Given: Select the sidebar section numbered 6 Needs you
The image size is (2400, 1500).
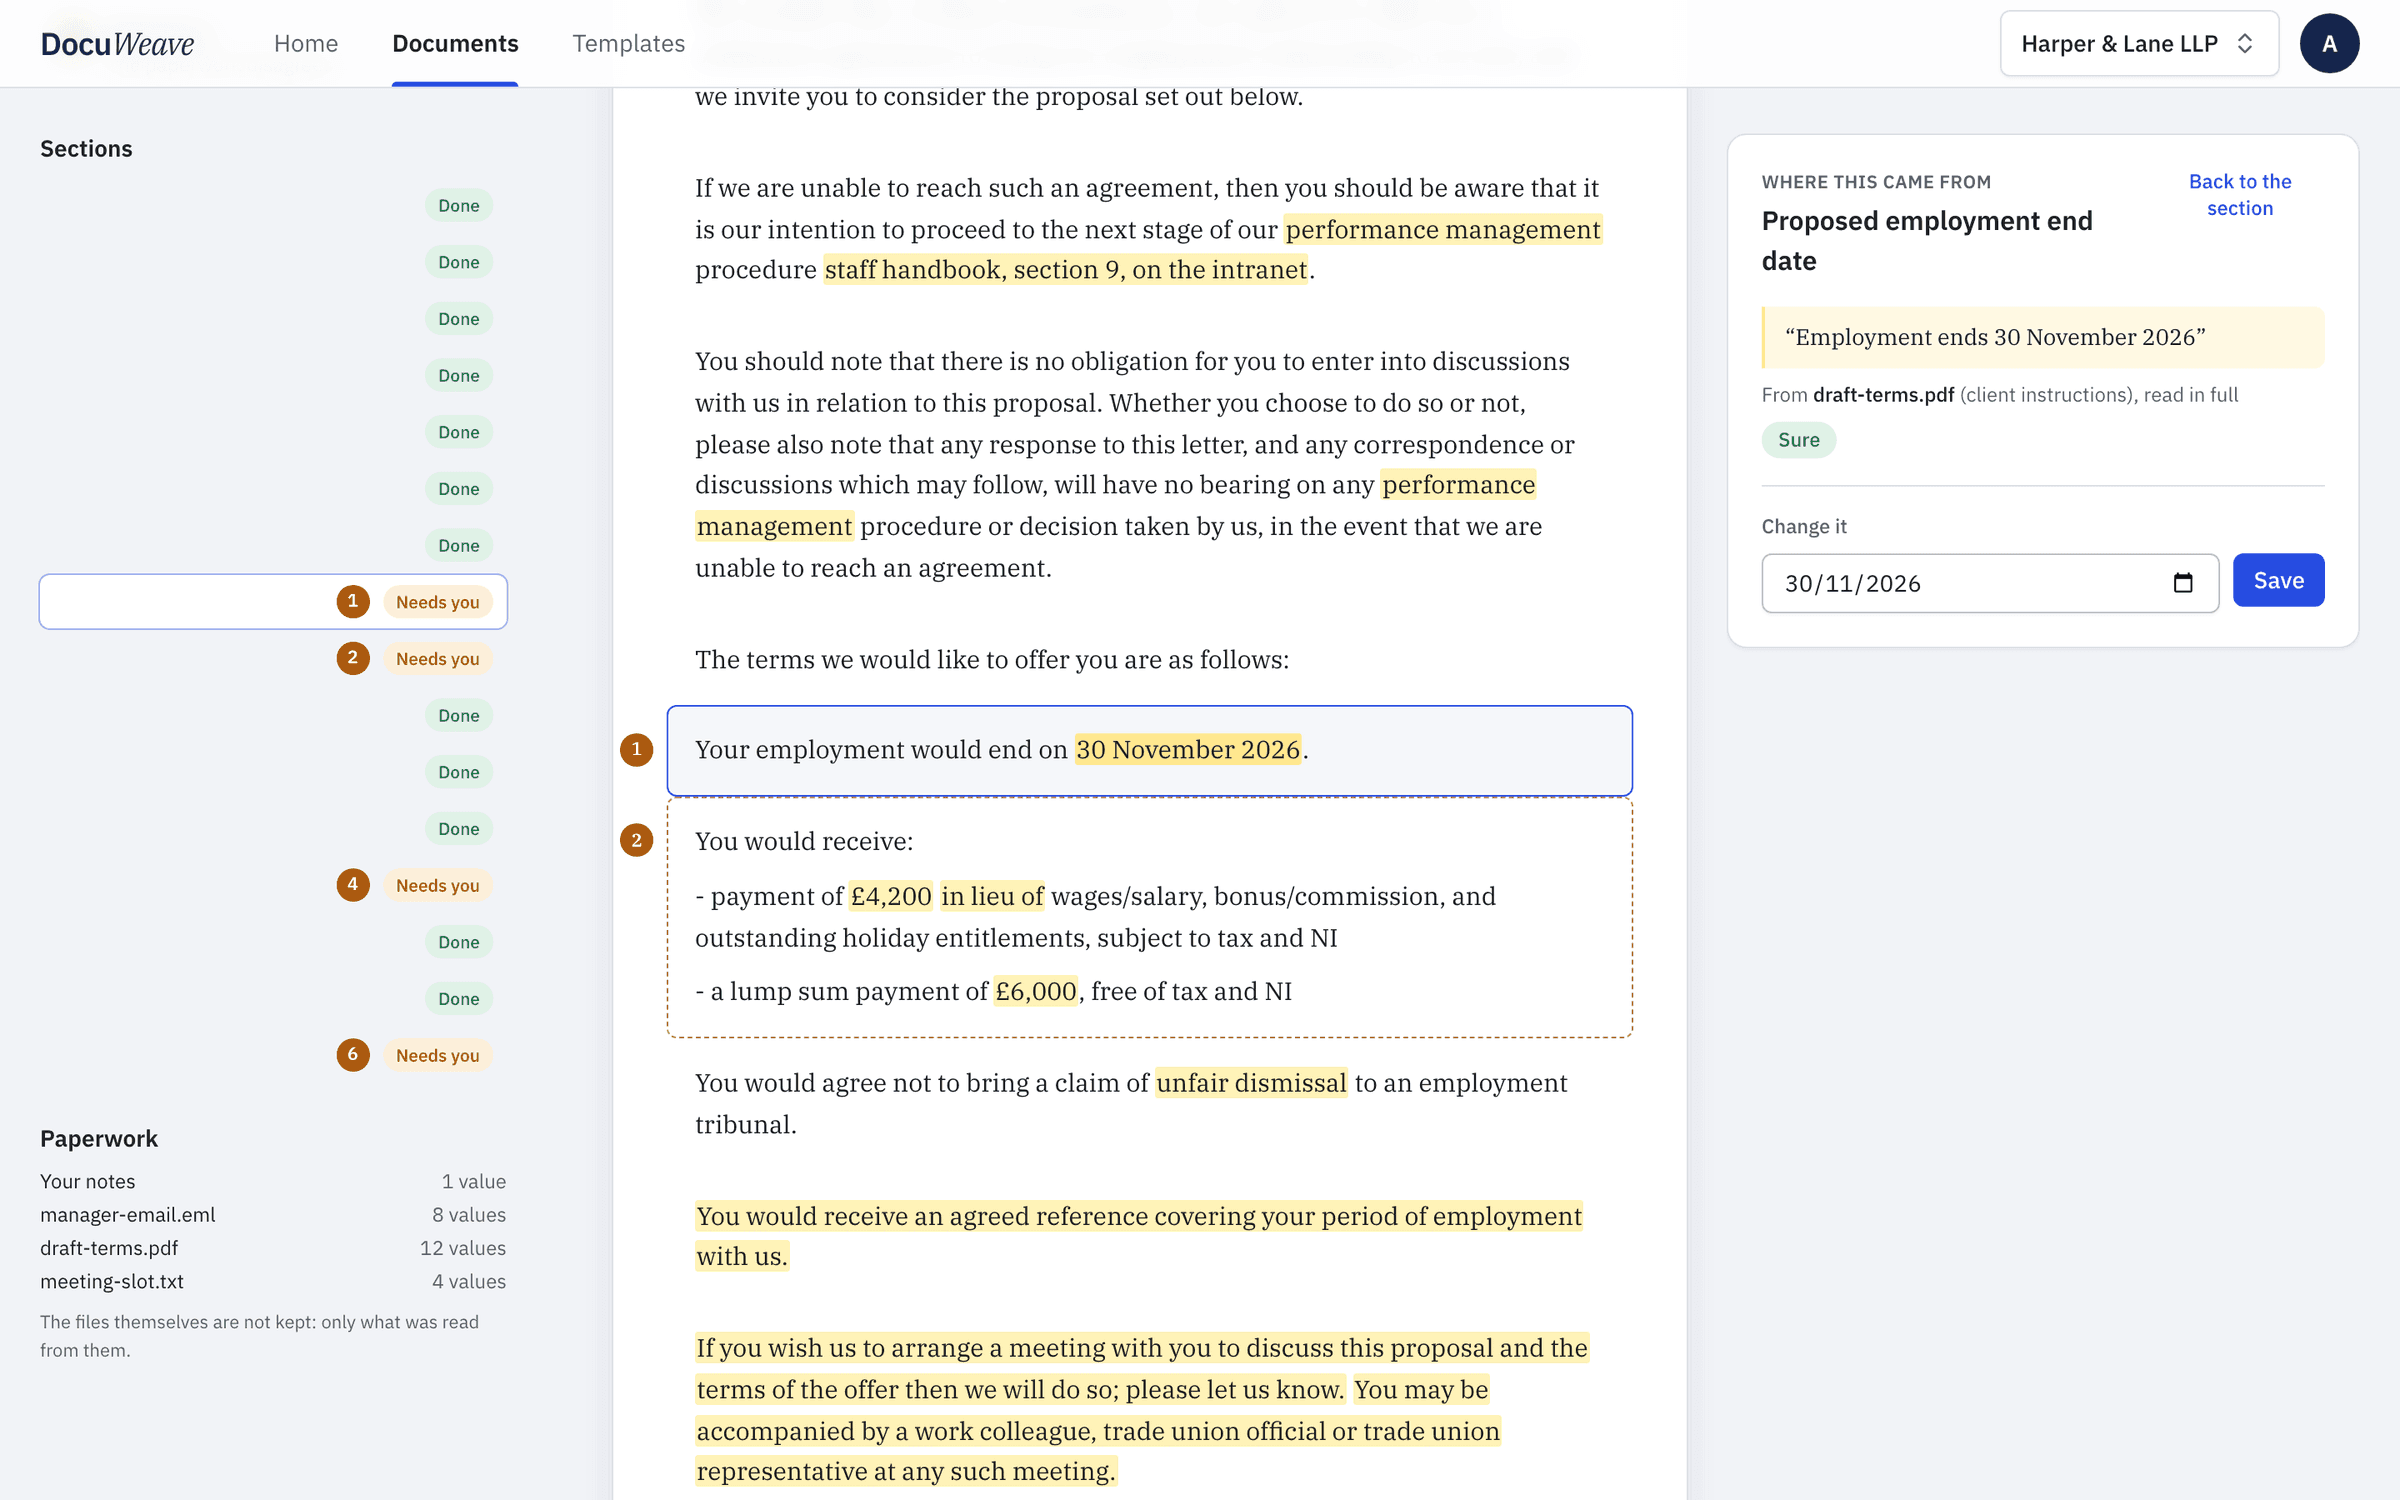Looking at the screenshot, I should click(273, 1055).
